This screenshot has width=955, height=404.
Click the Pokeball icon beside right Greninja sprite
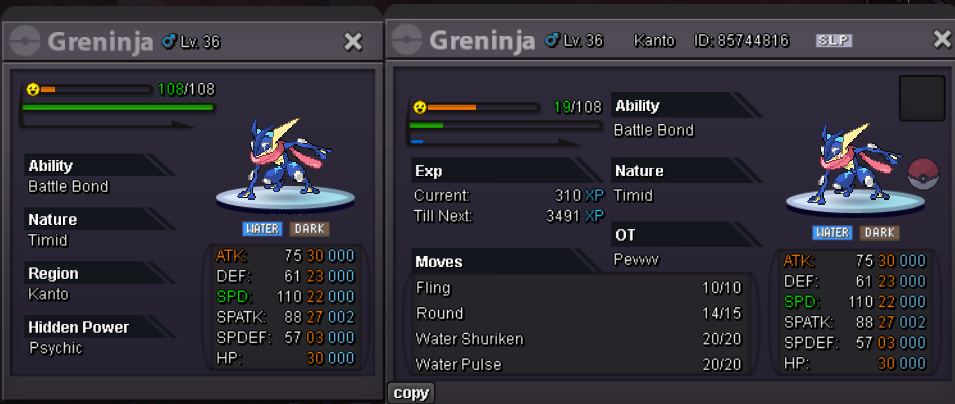coord(923,174)
